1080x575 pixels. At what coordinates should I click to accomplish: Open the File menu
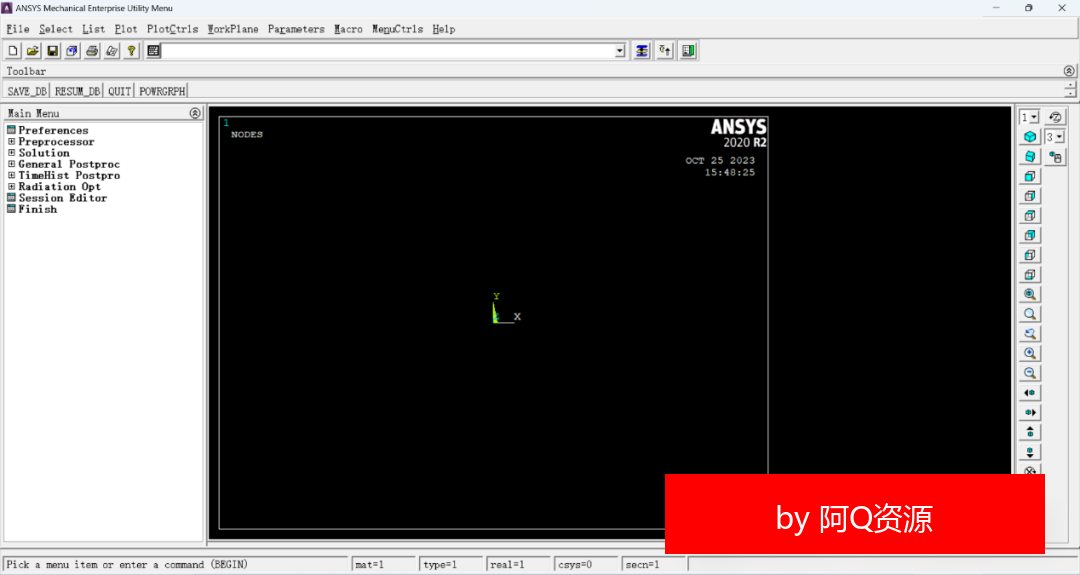pos(18,29)
